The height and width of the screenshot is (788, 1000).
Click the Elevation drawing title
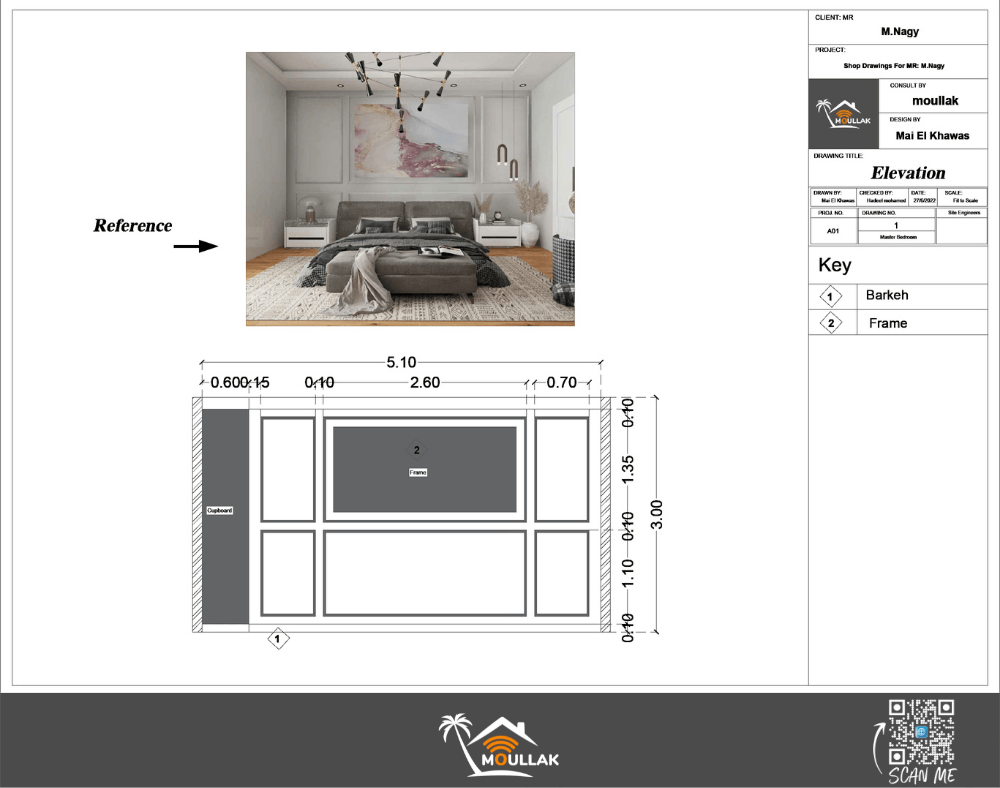907,173
